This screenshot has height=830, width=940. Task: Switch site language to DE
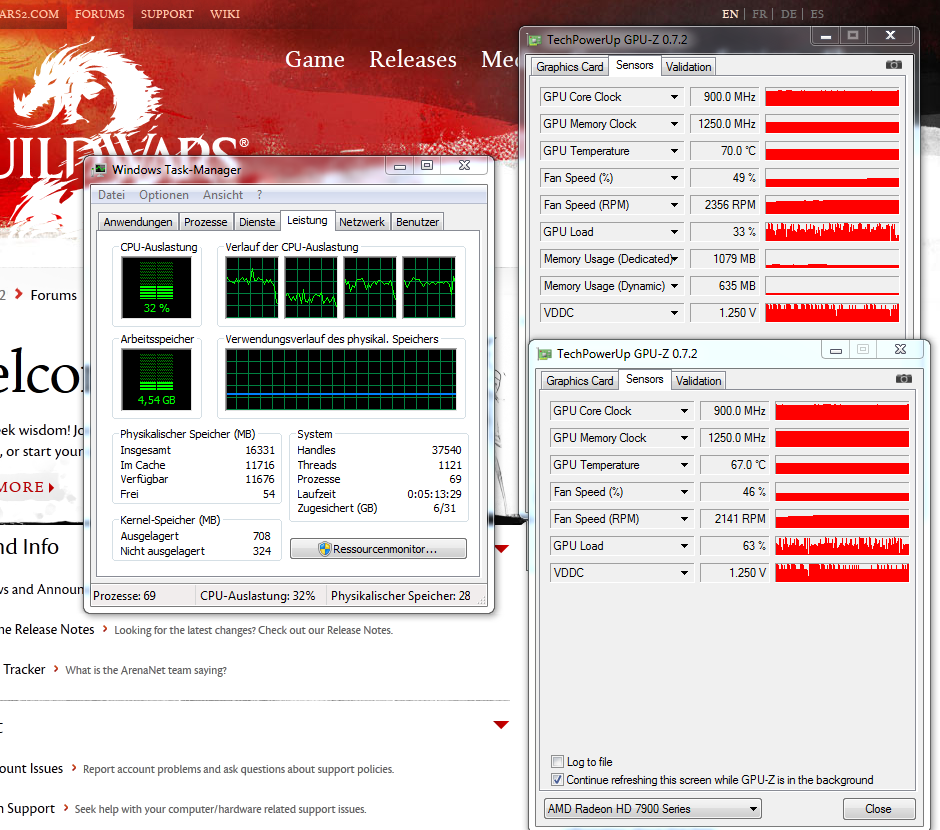[x=788, y=14]
